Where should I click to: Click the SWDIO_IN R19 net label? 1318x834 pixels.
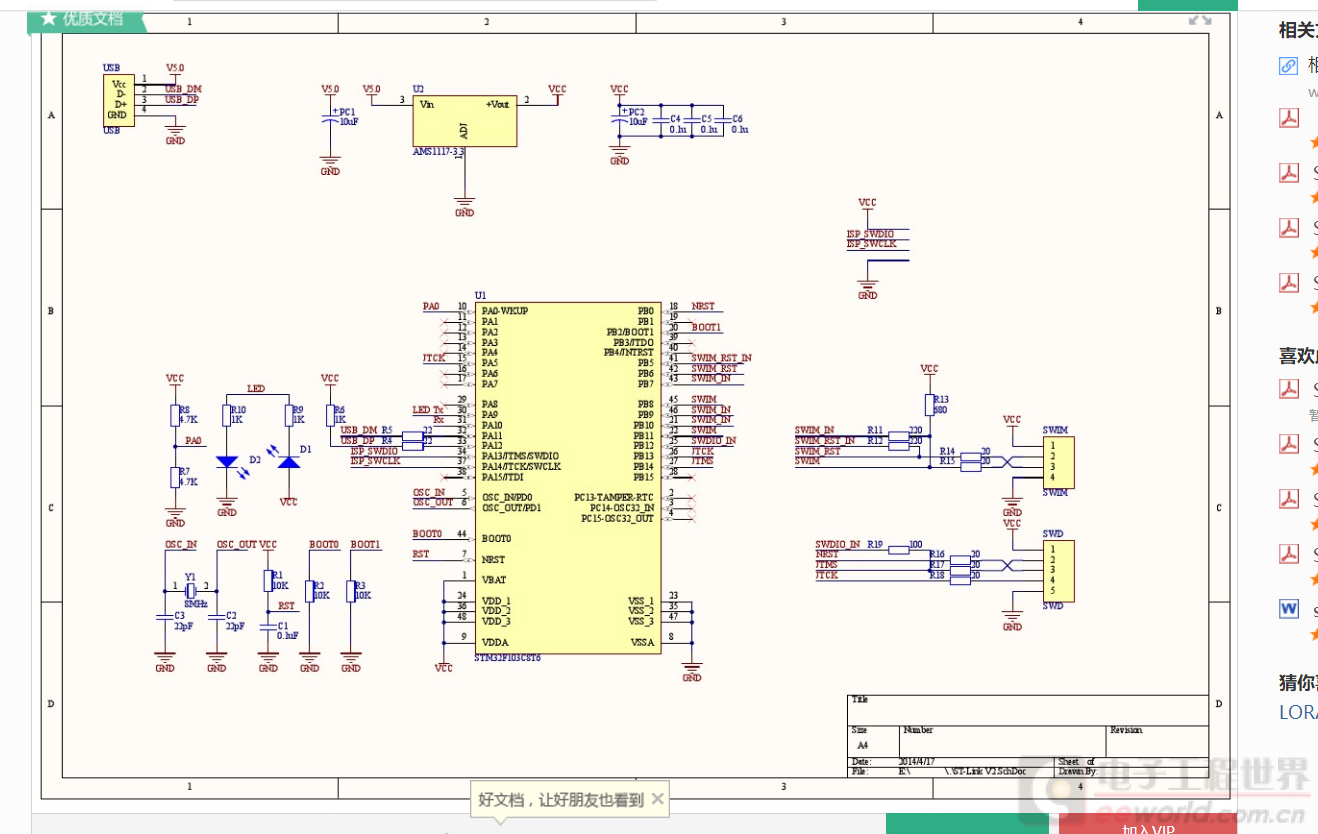tap(849, 545)
